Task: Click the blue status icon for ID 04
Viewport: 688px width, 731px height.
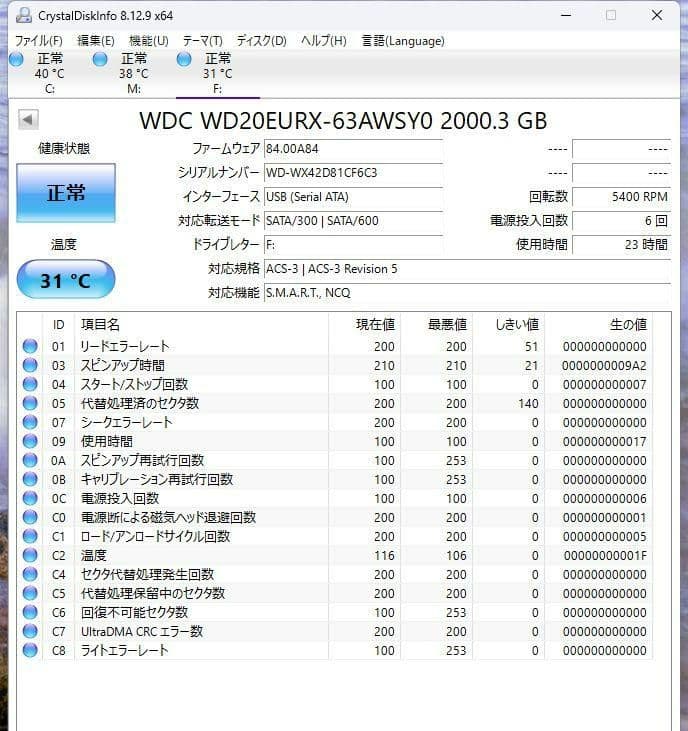Action: pyautogui.click(x=30, y=384)
